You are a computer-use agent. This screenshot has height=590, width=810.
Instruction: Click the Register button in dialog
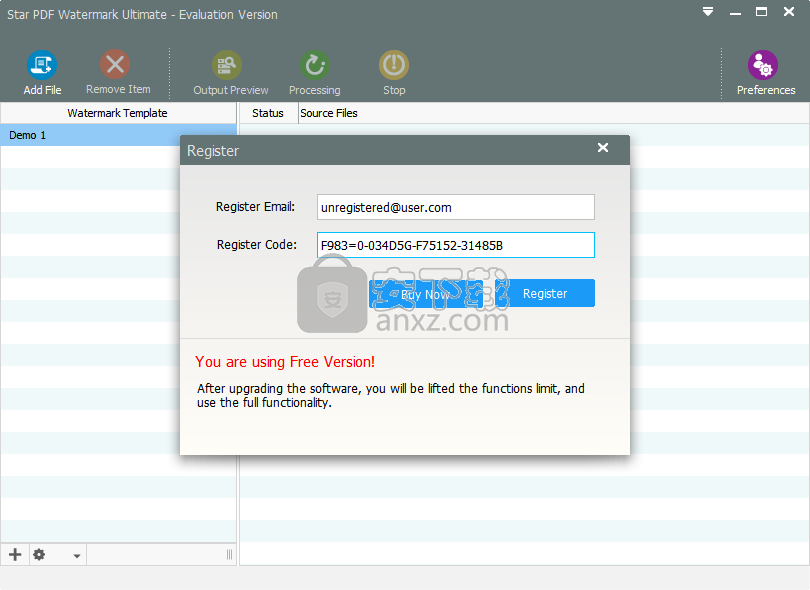544,293
